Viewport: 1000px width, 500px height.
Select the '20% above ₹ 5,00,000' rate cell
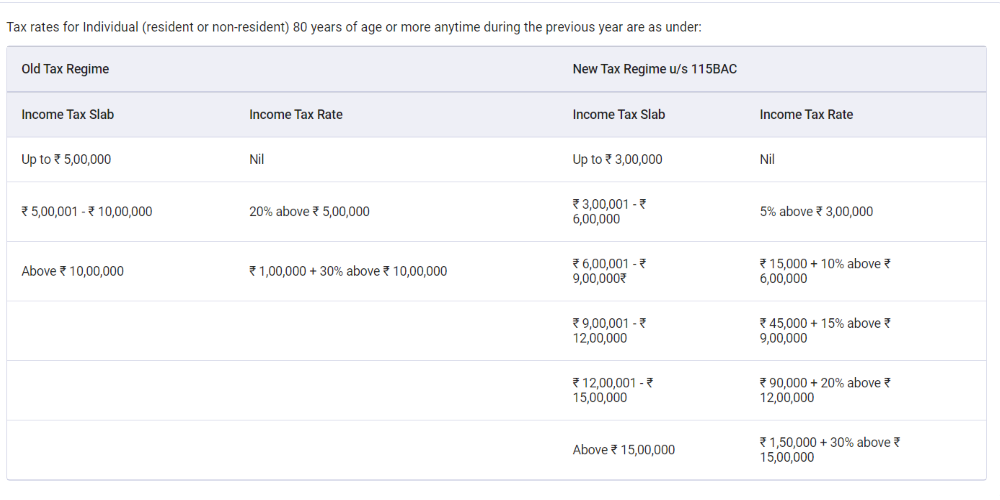[x=309, y=212]
